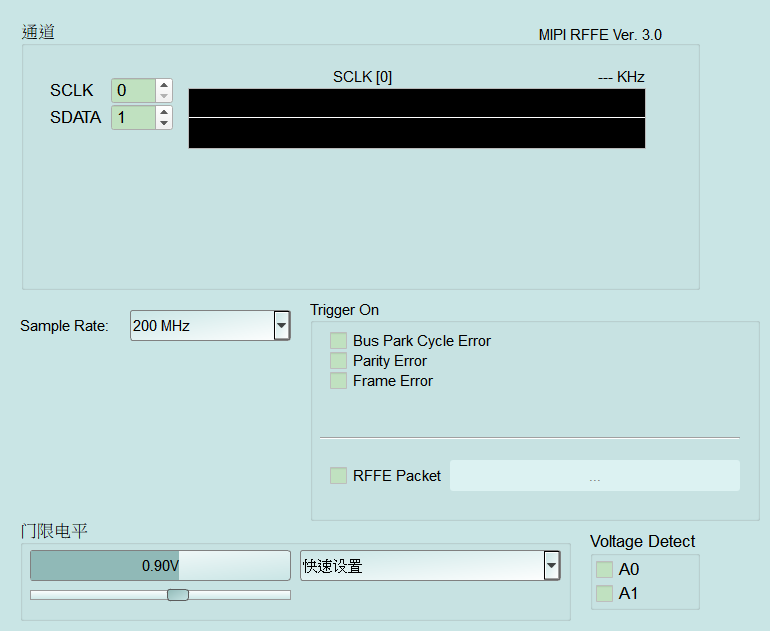
Task: Toggle Voltage Detect A1 checkbox
Action: [x=604, y=593]
